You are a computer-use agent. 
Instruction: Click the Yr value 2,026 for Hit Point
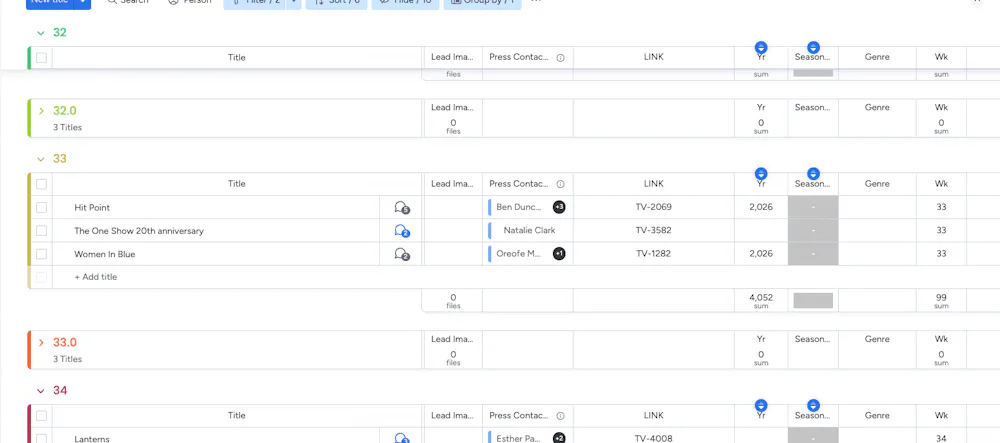[x=761, y=207]
